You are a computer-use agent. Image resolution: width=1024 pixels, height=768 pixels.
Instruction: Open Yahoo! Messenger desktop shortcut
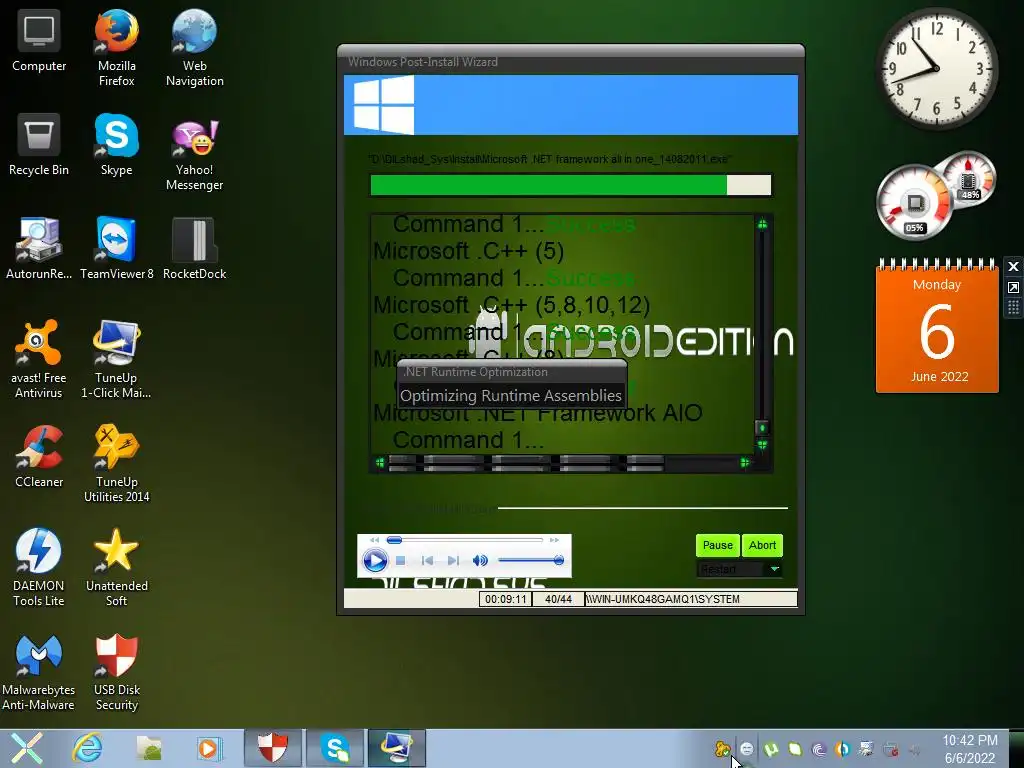click(195, 154)
